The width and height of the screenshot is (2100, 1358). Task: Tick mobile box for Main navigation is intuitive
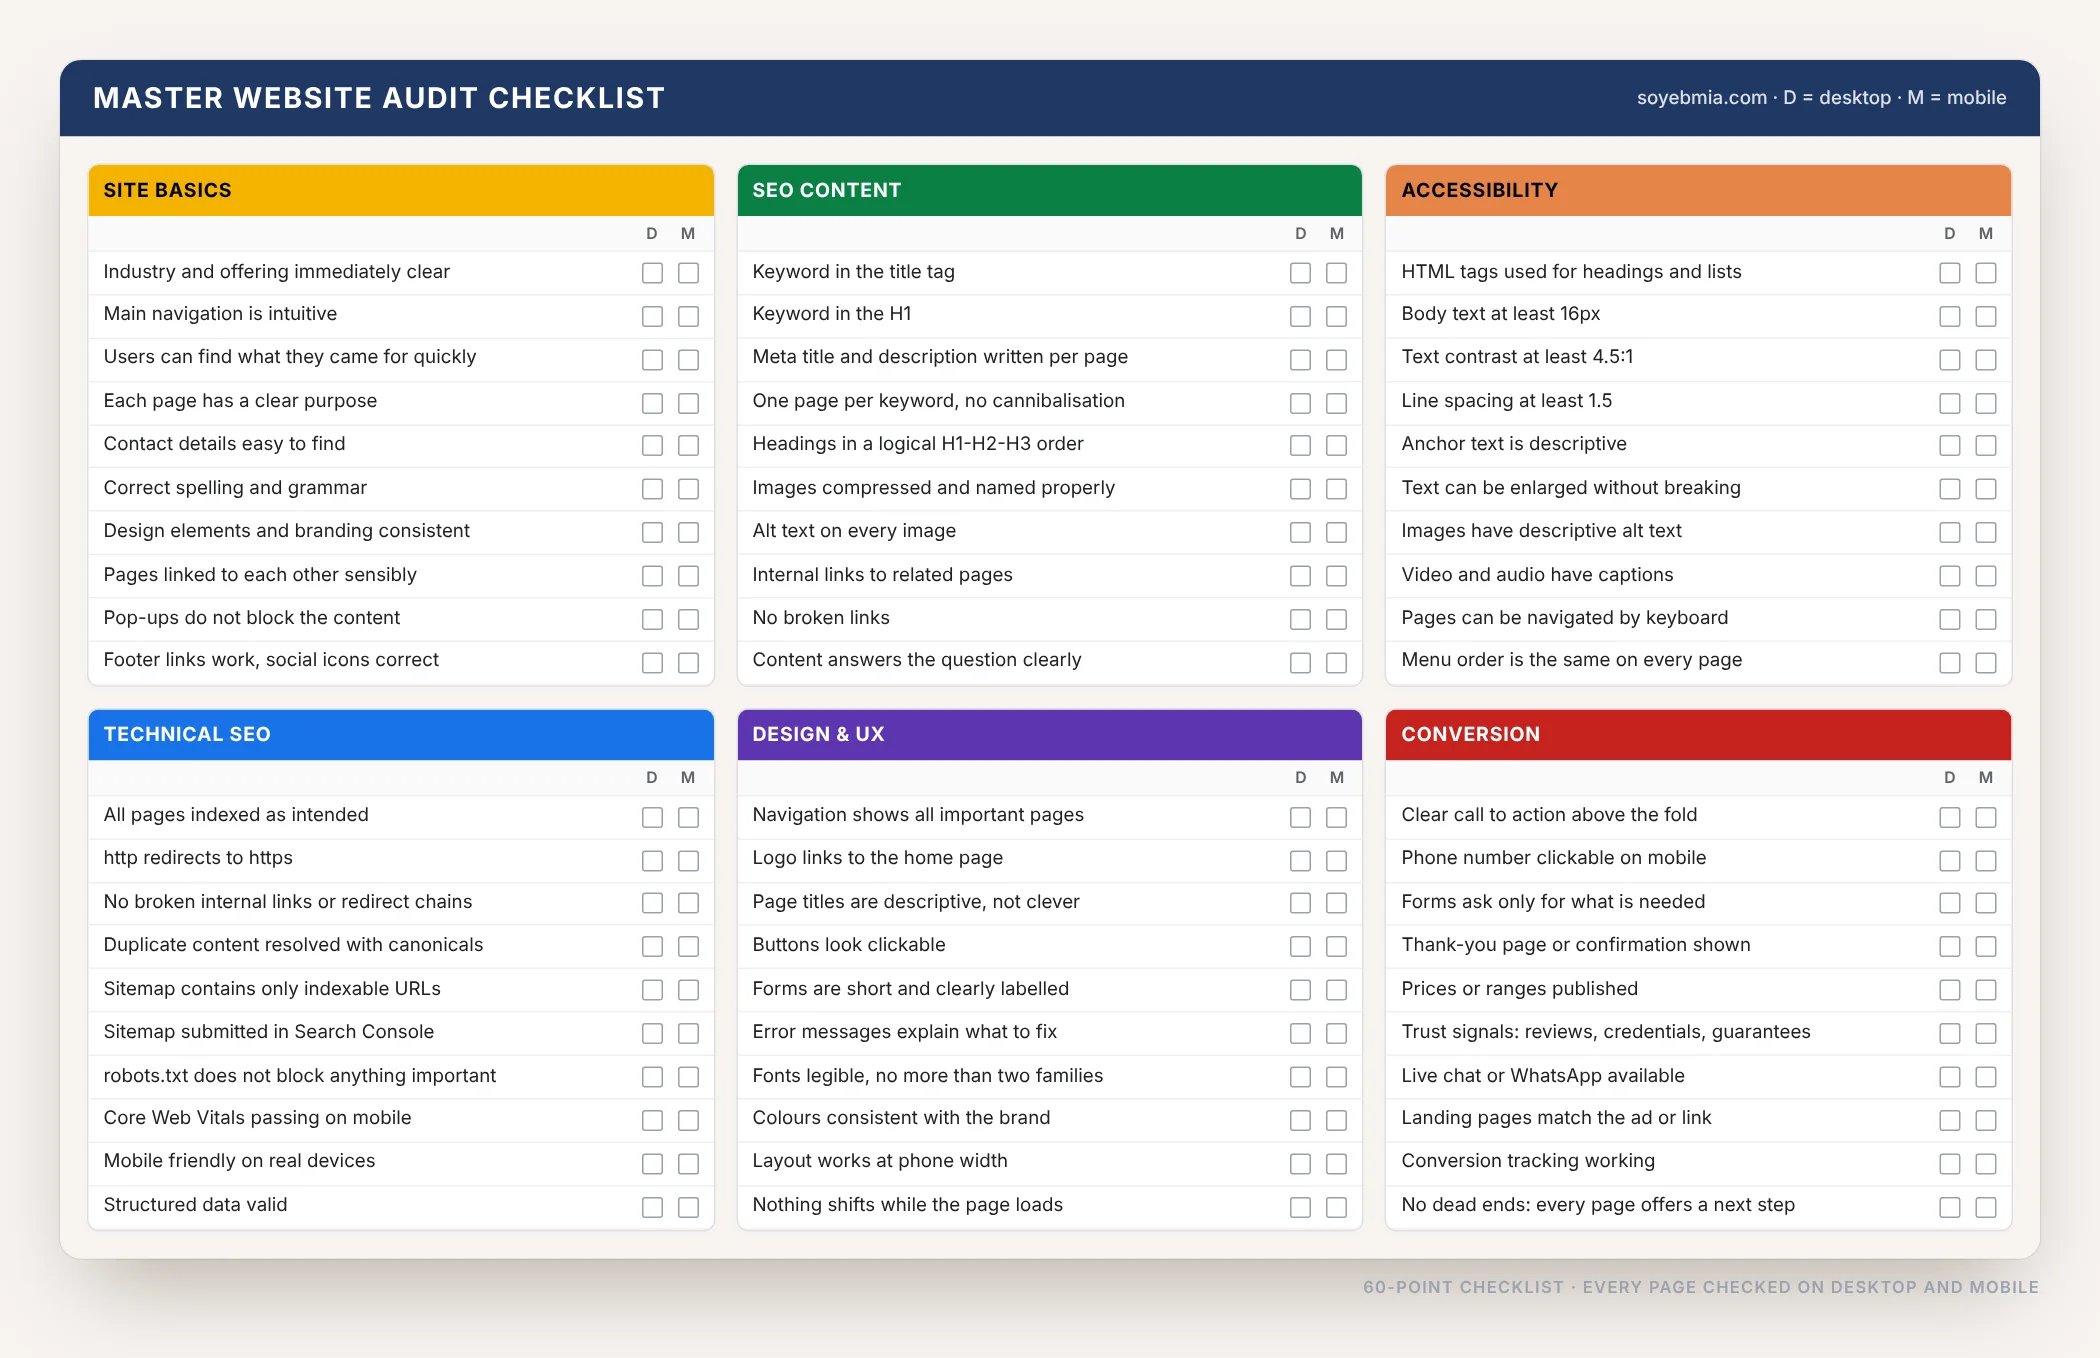coord(688,316)
